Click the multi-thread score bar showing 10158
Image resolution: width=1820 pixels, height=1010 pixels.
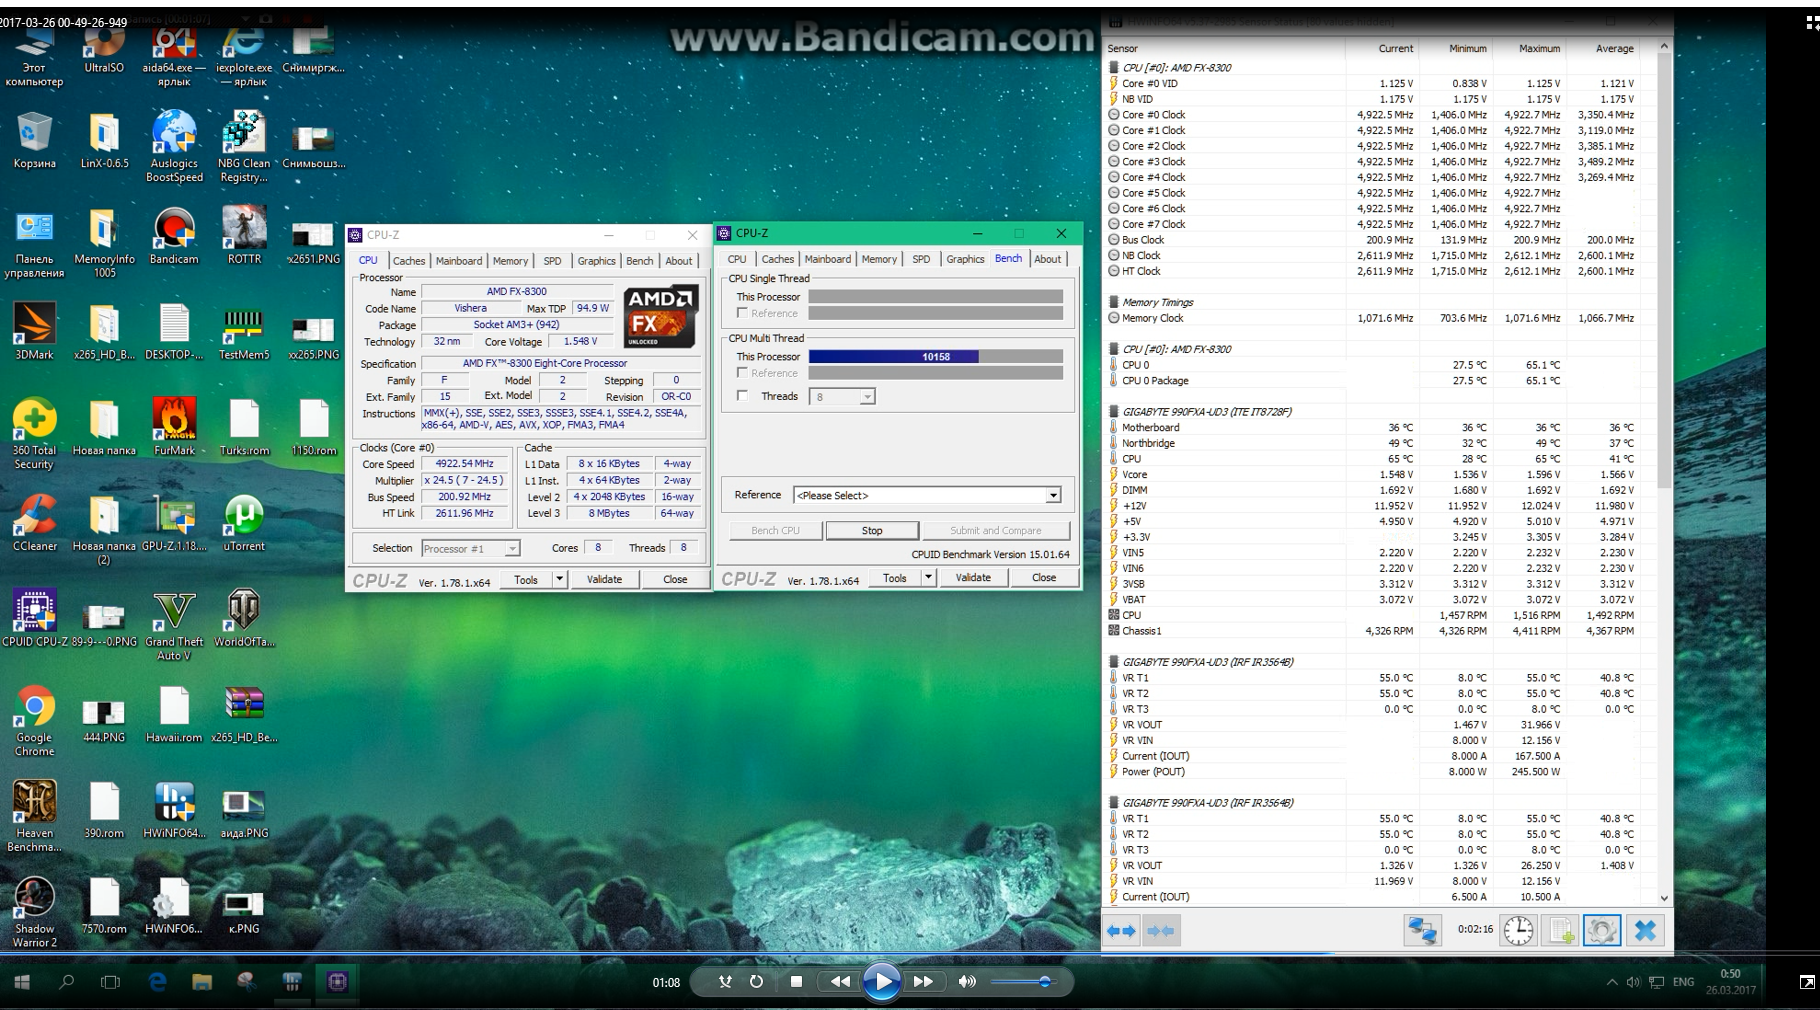click(936, 356)
